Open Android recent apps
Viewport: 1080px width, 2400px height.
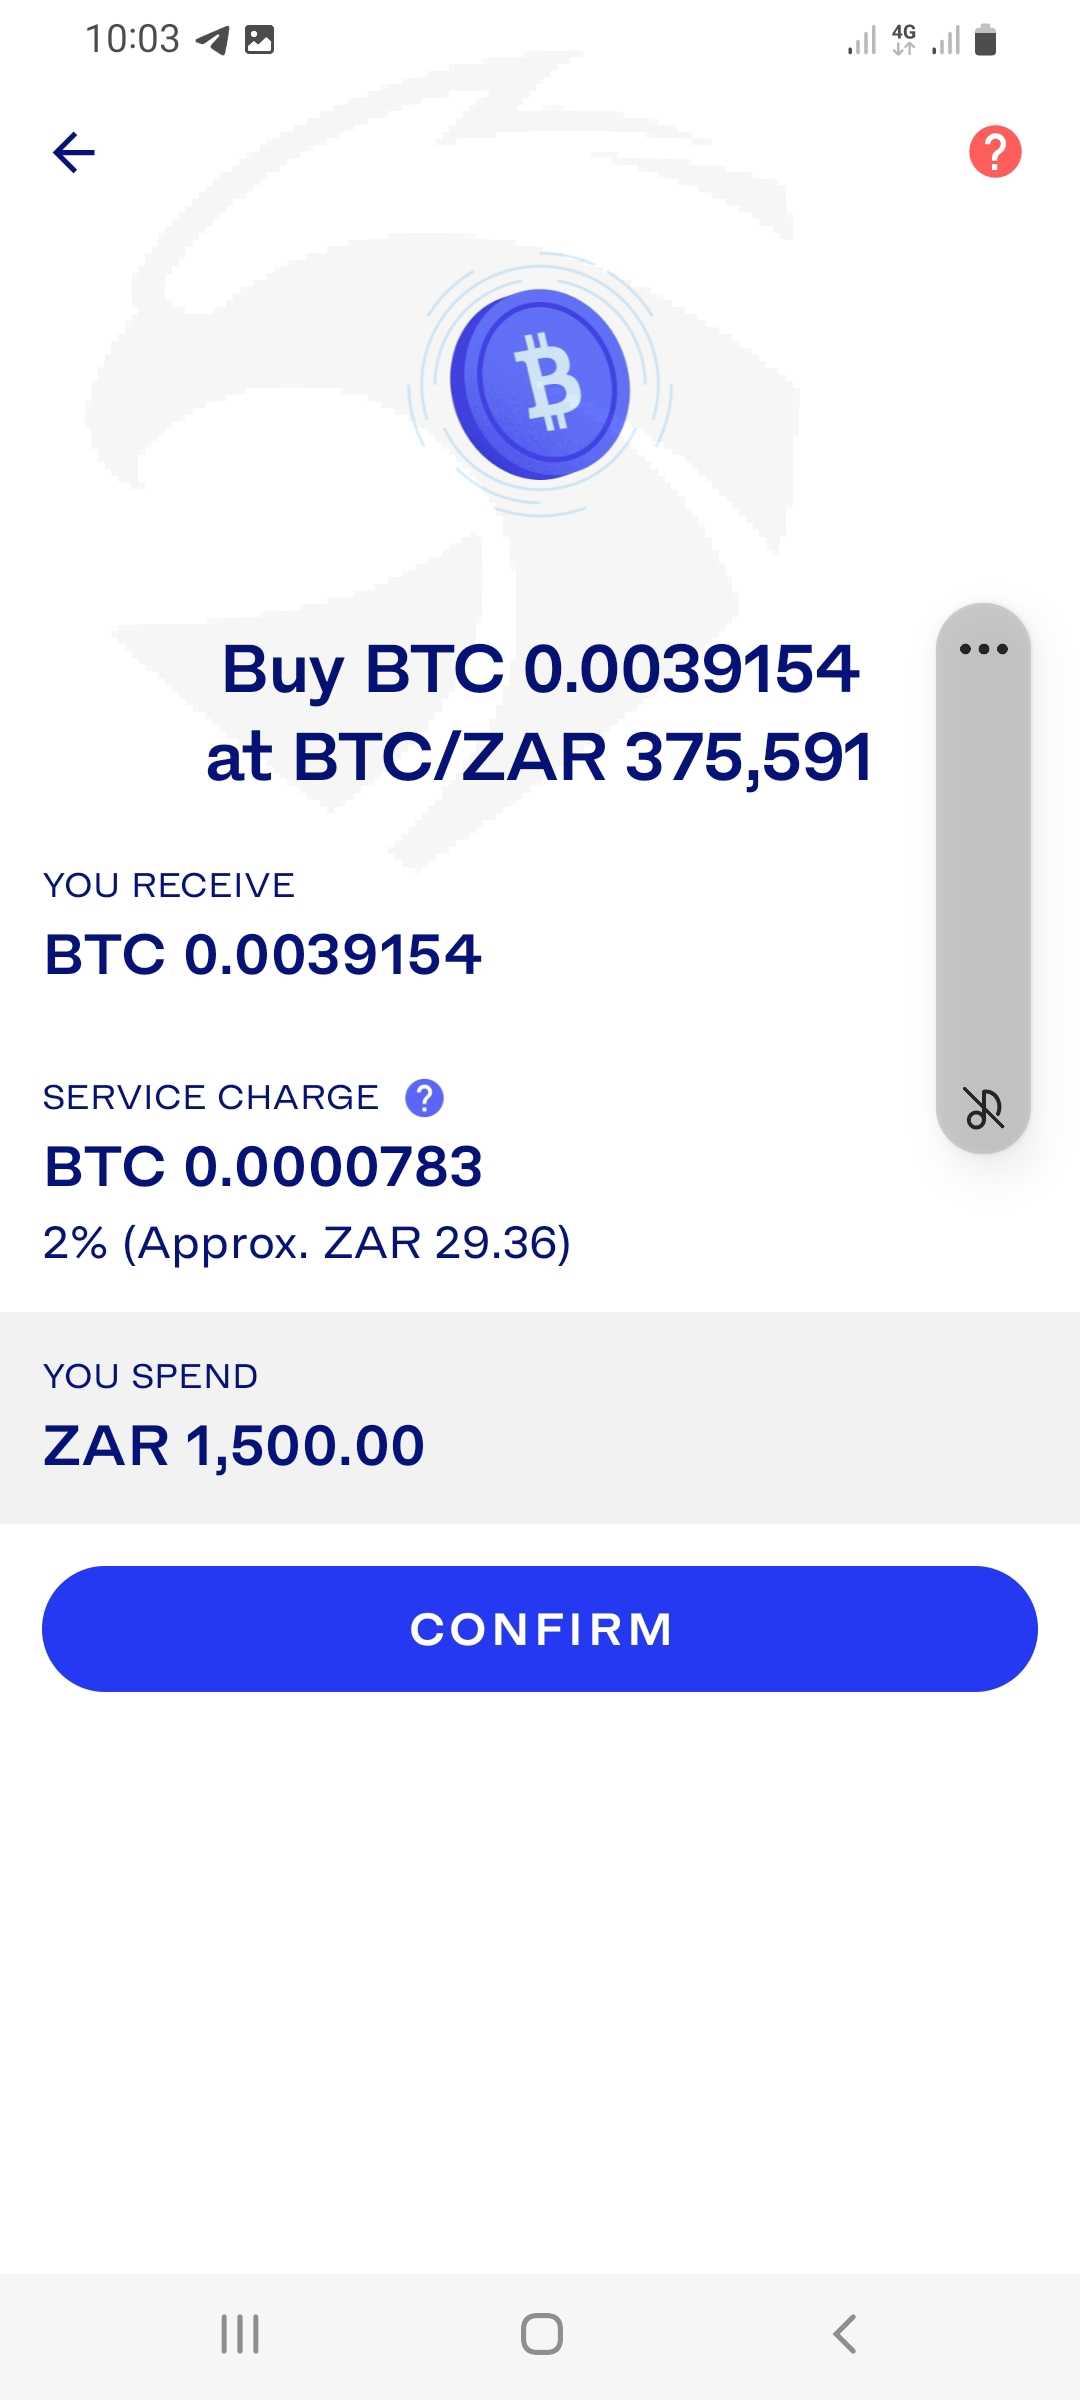(240, 2334)
